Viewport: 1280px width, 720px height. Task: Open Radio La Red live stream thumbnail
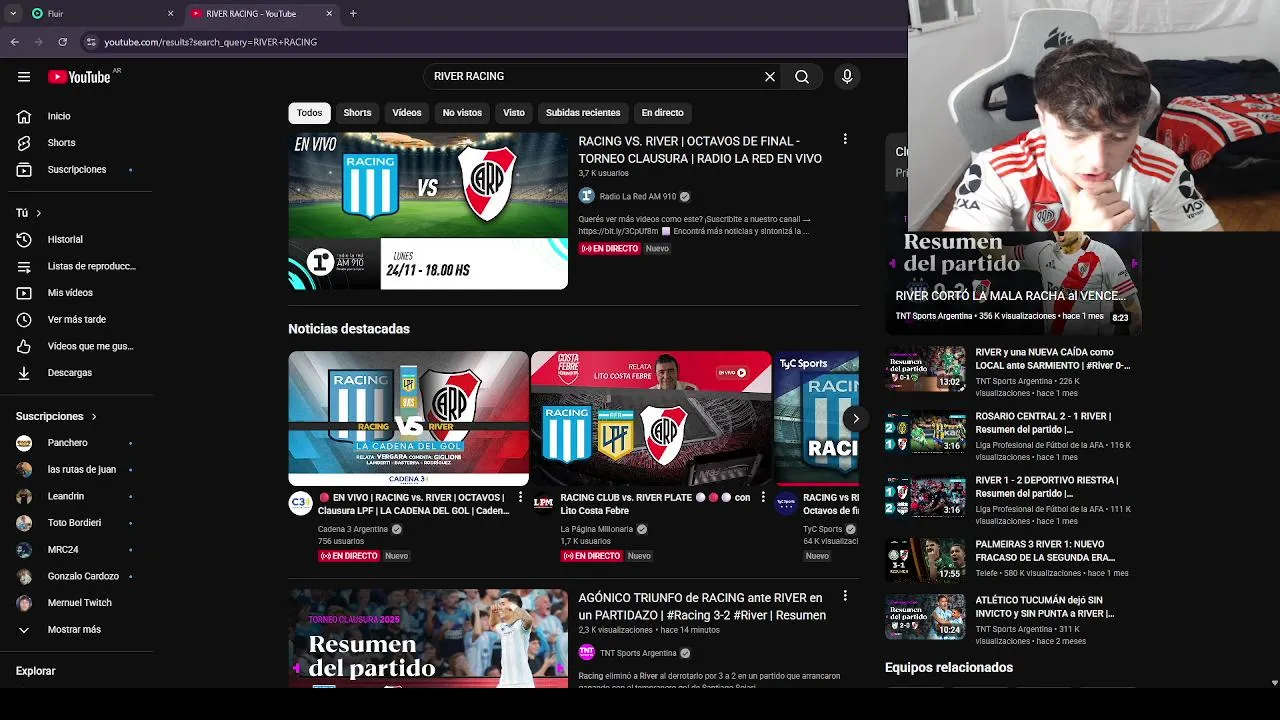point(428,211)
